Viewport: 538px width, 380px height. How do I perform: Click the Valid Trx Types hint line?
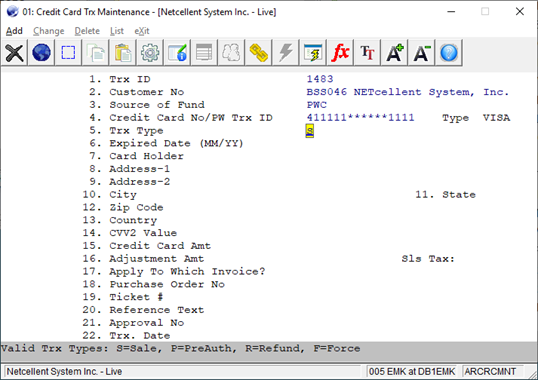180,348
